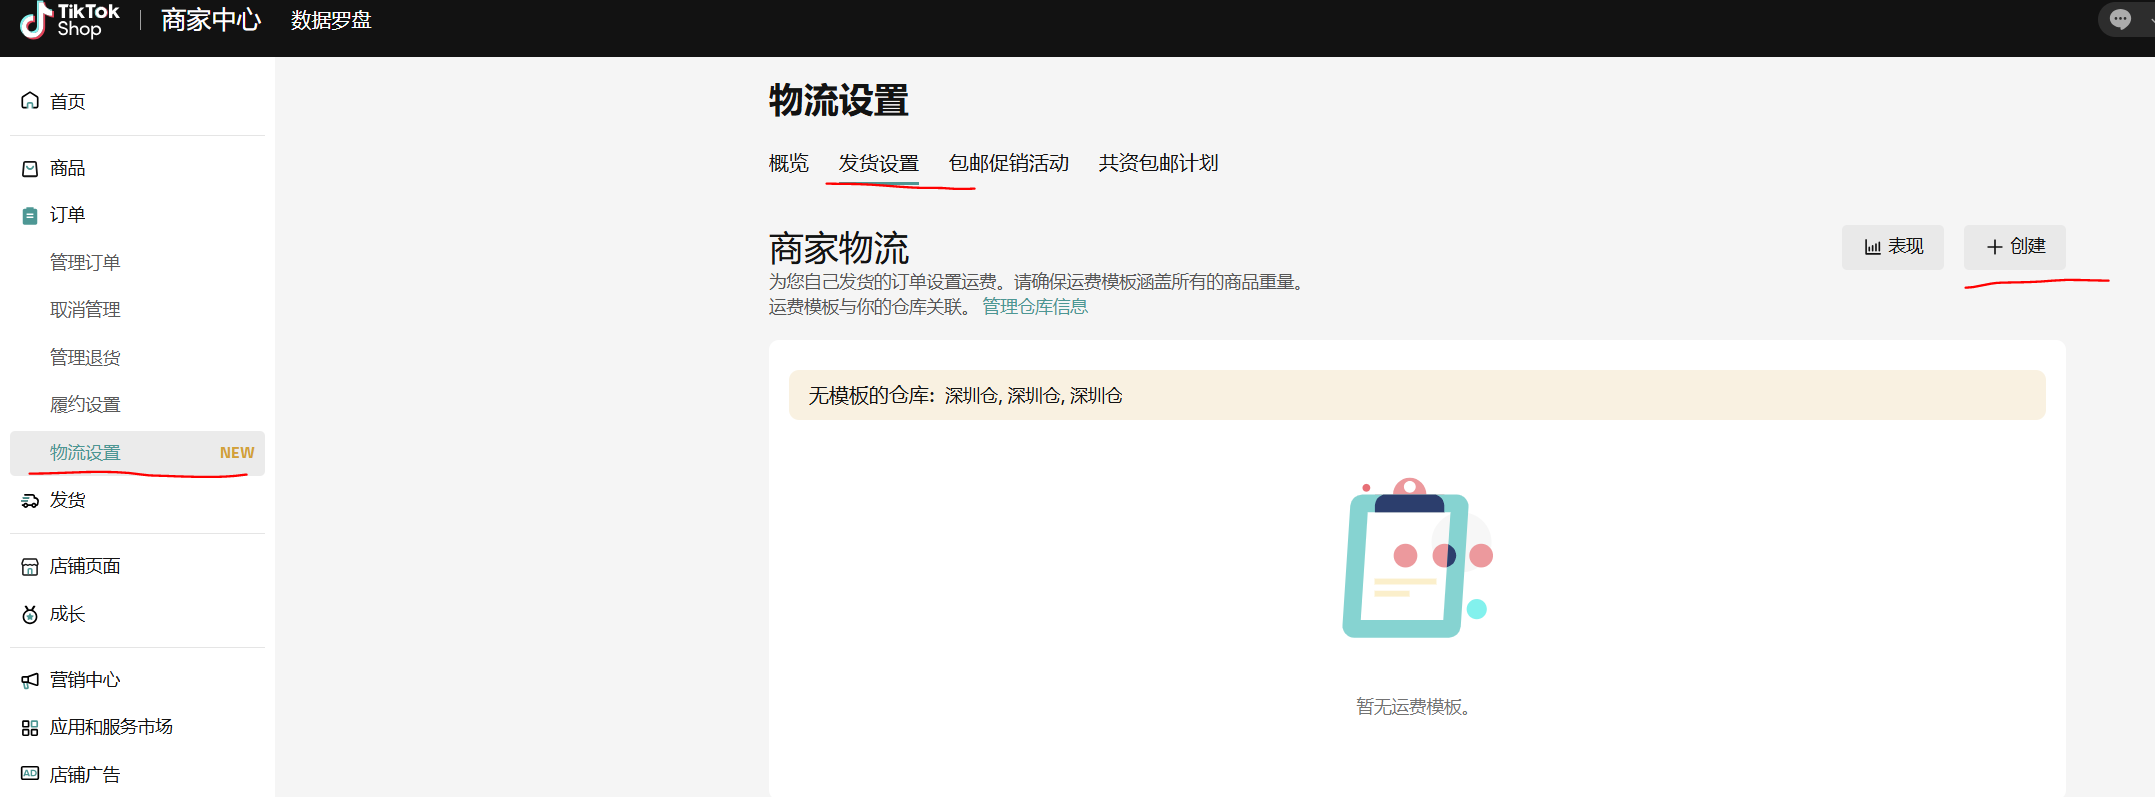Click the 表现 performance button
Screen dimensions: 2155x797
[1892, 247]
